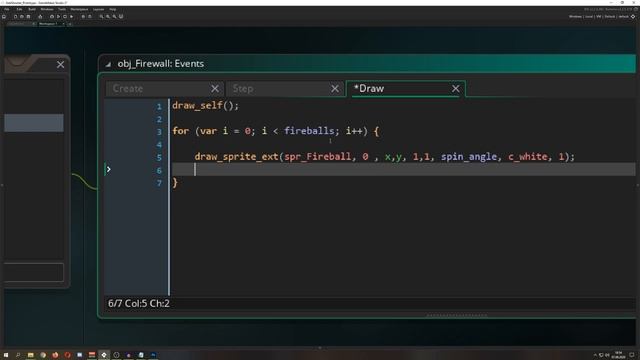Screen dimensions: 640x360
Task: Open the Layouts menu
Action: pos(98,9)
